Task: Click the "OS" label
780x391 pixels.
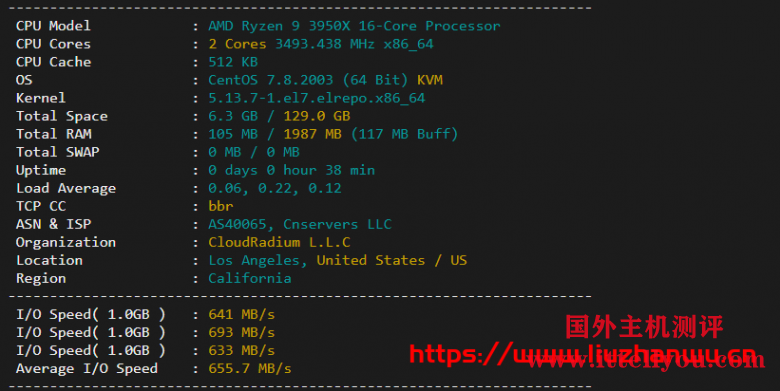Action: [24, 80]
